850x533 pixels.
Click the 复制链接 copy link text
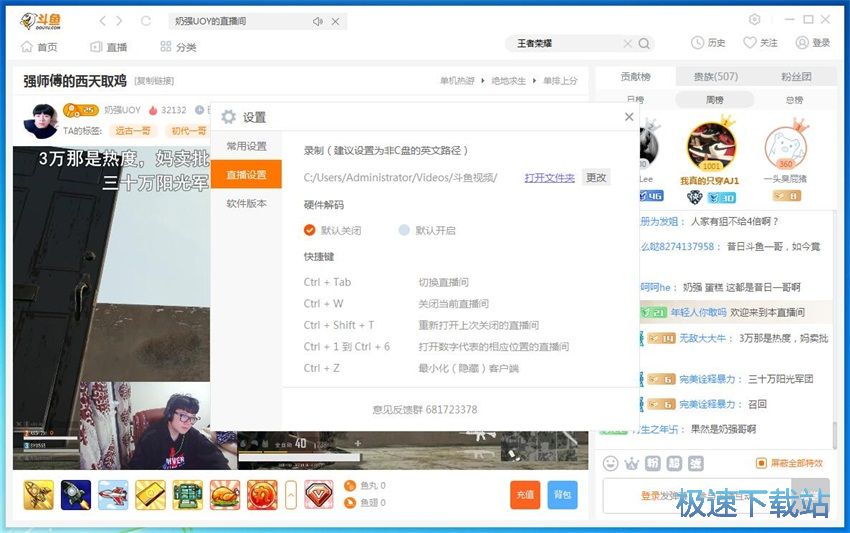click(x=154, y=81)
